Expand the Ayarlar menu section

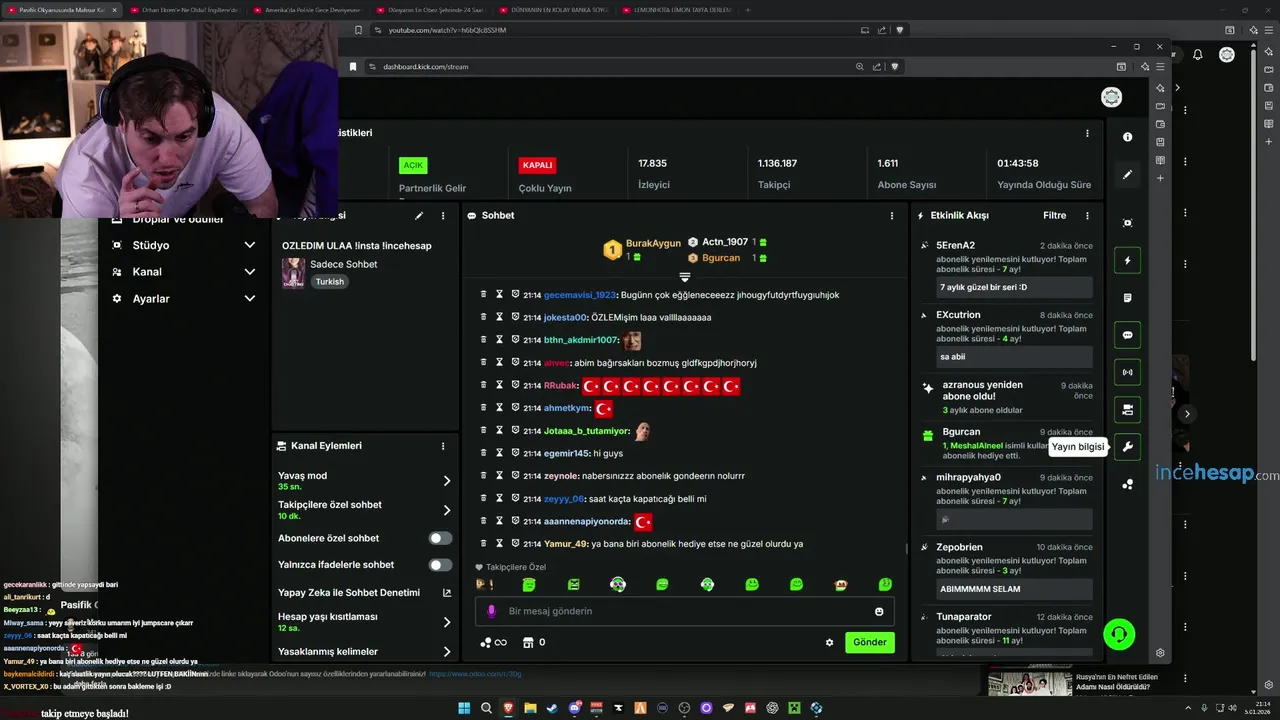[249, 298]
